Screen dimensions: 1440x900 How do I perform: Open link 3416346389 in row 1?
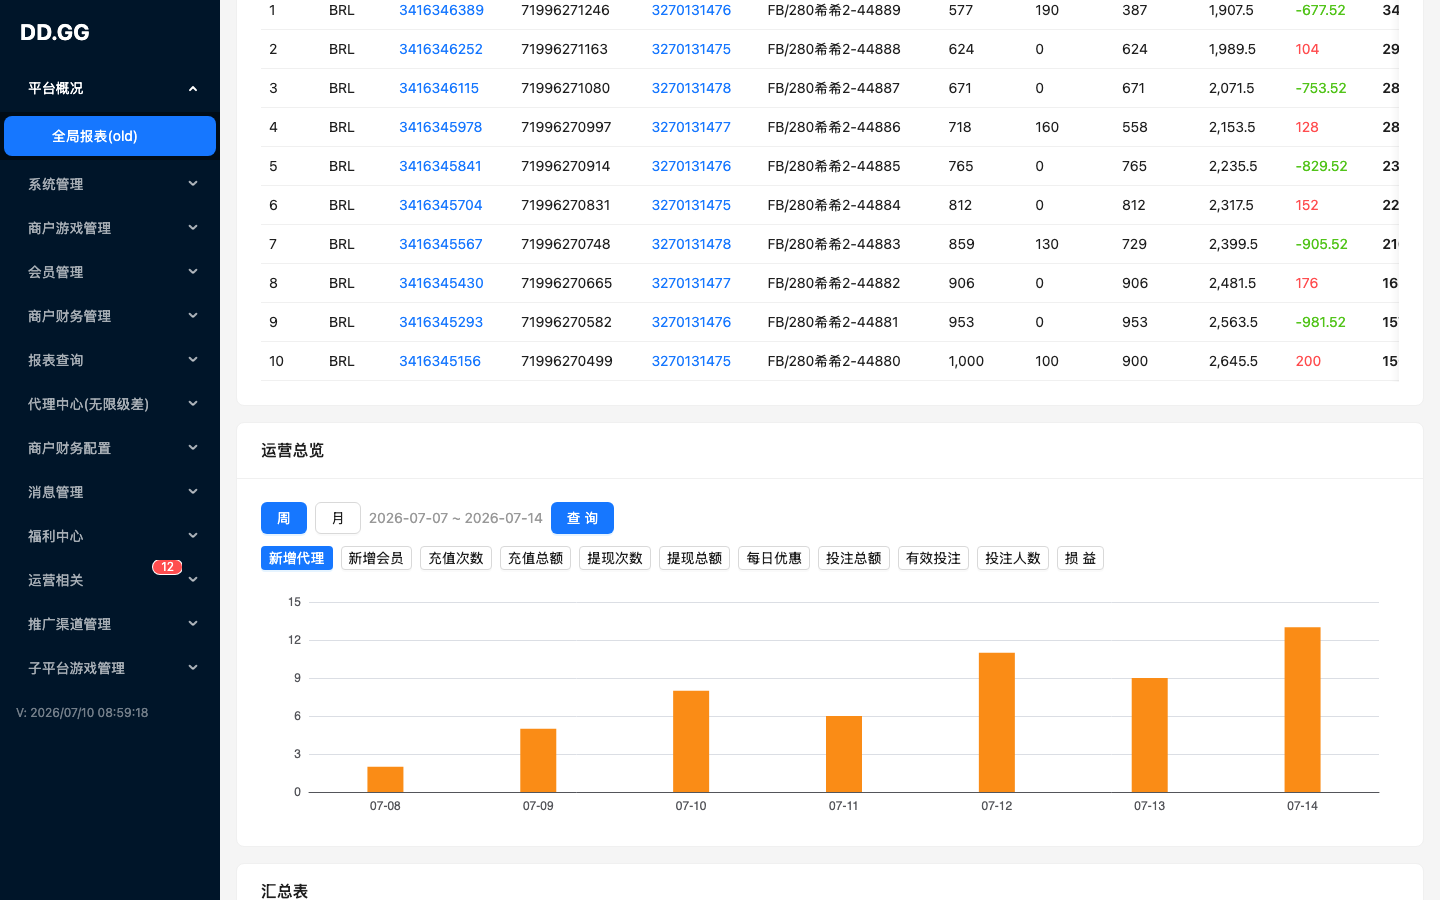coord(441,10)
